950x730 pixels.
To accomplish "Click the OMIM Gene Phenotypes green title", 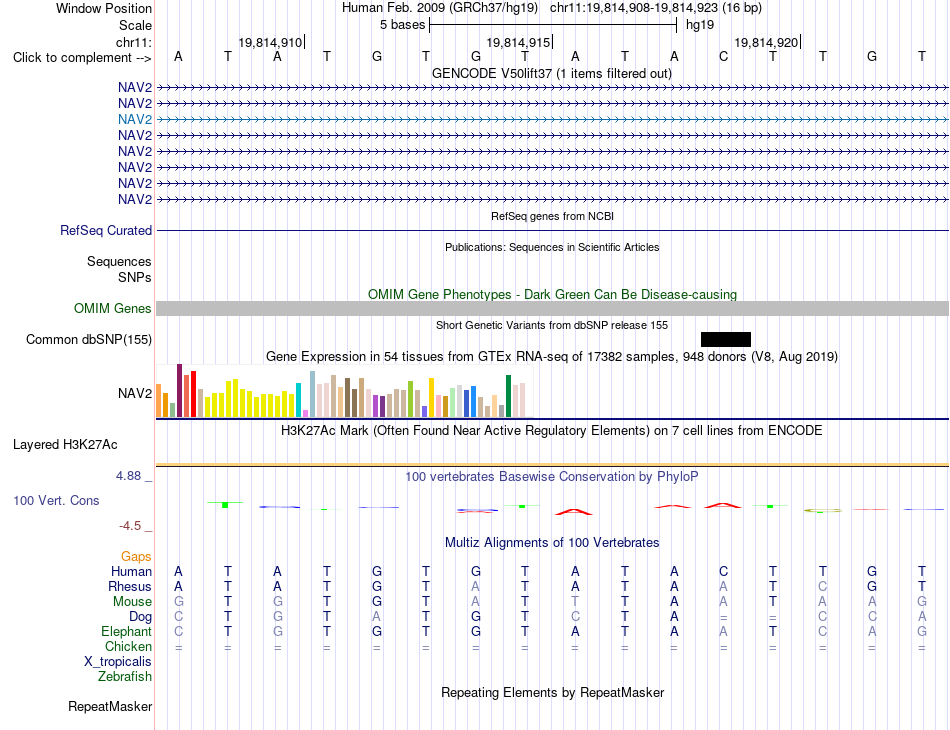I will [x=553, y=294].
